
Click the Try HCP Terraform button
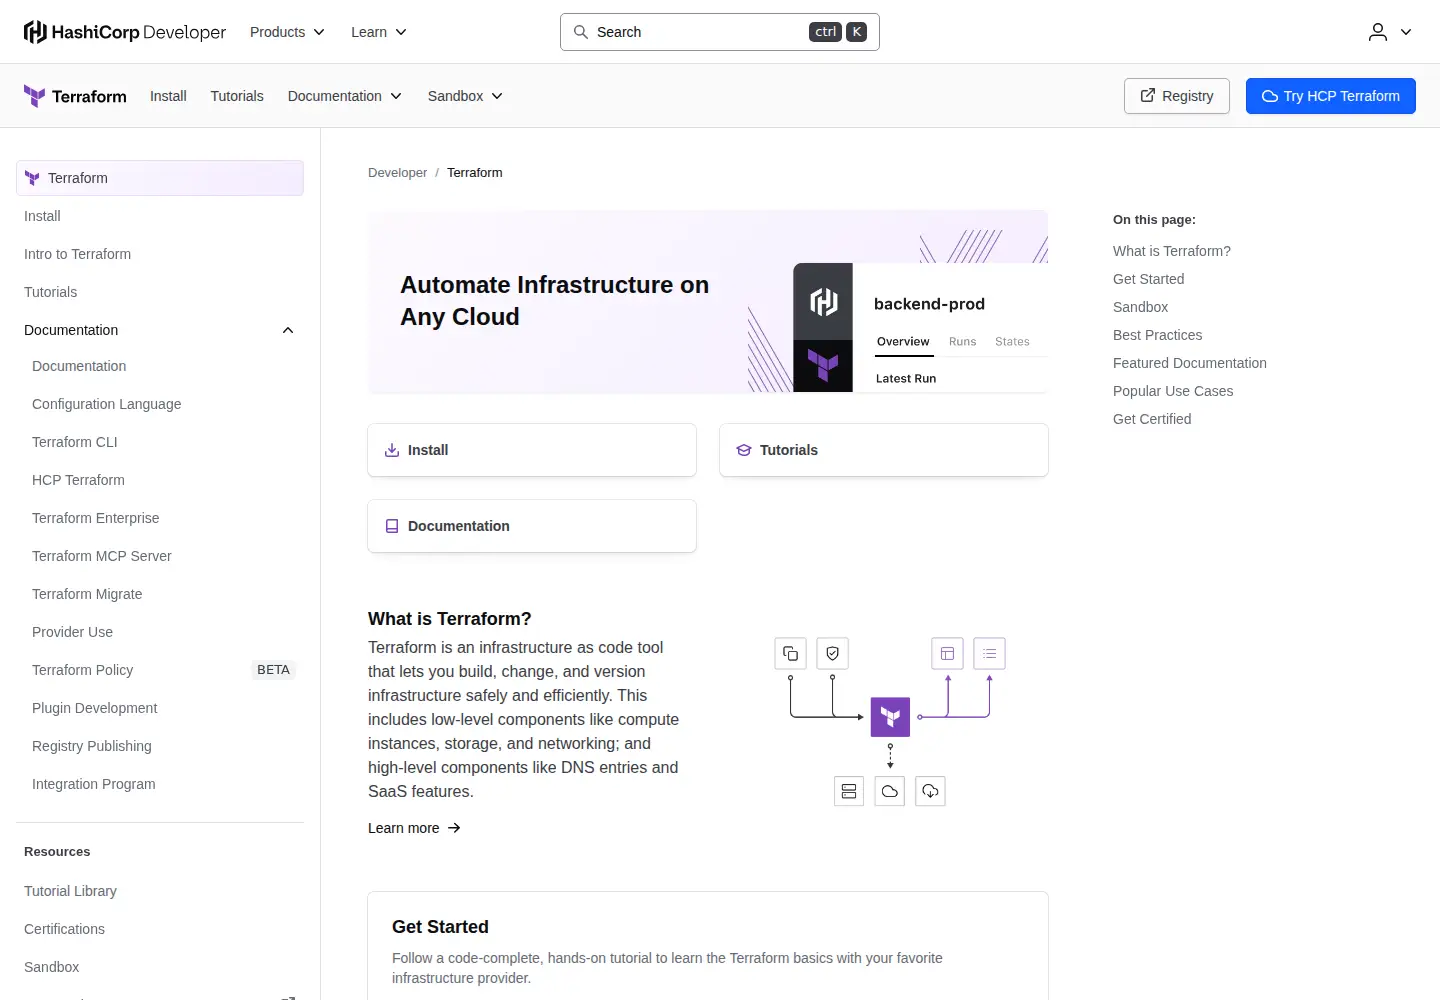click(x=1331, y=96)
